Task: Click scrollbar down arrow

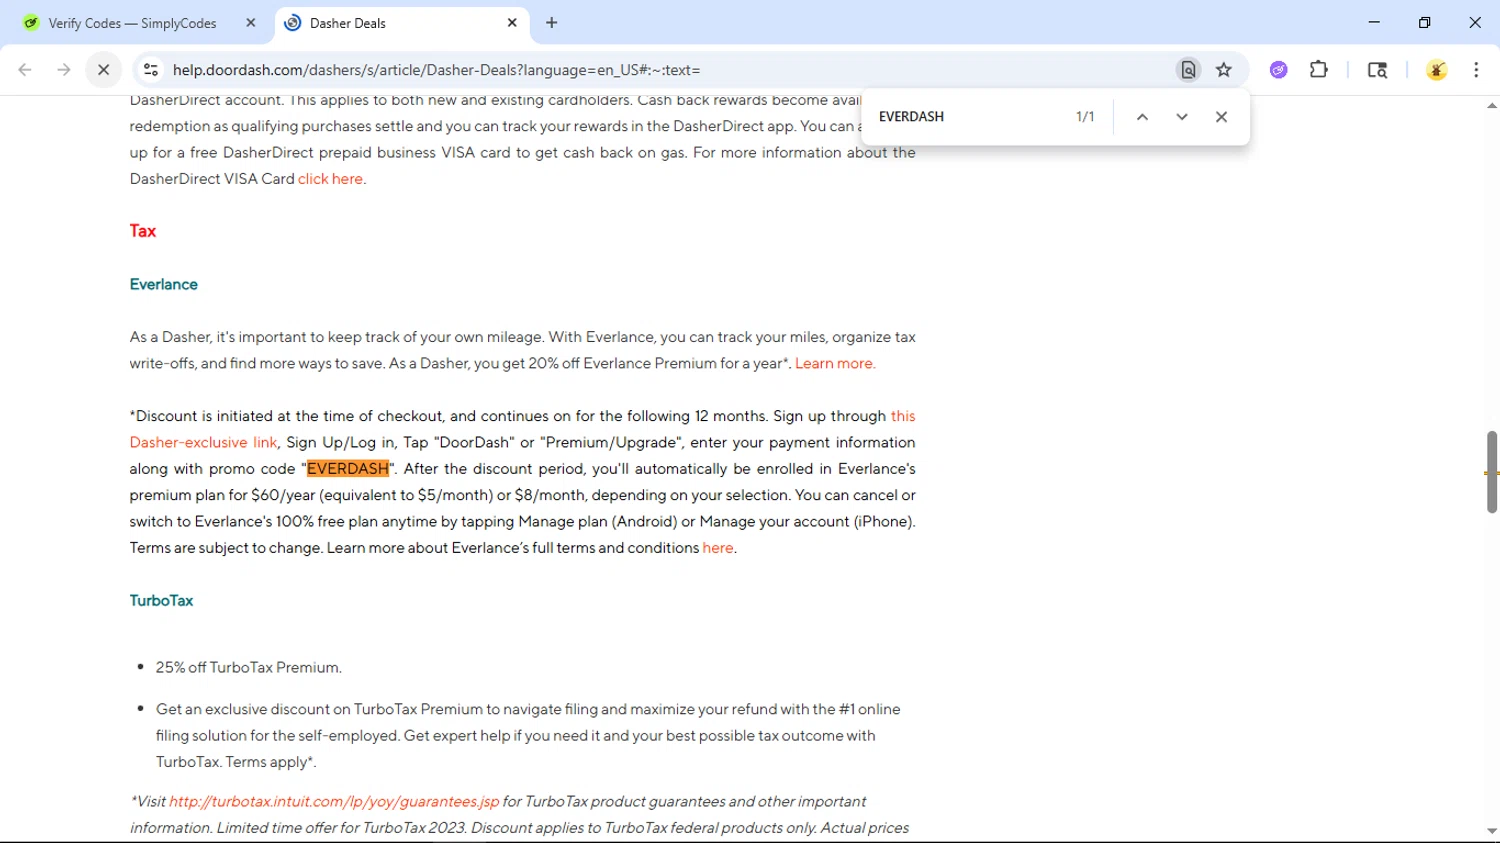Action: pyautogui.click(x=1491, y=831)
